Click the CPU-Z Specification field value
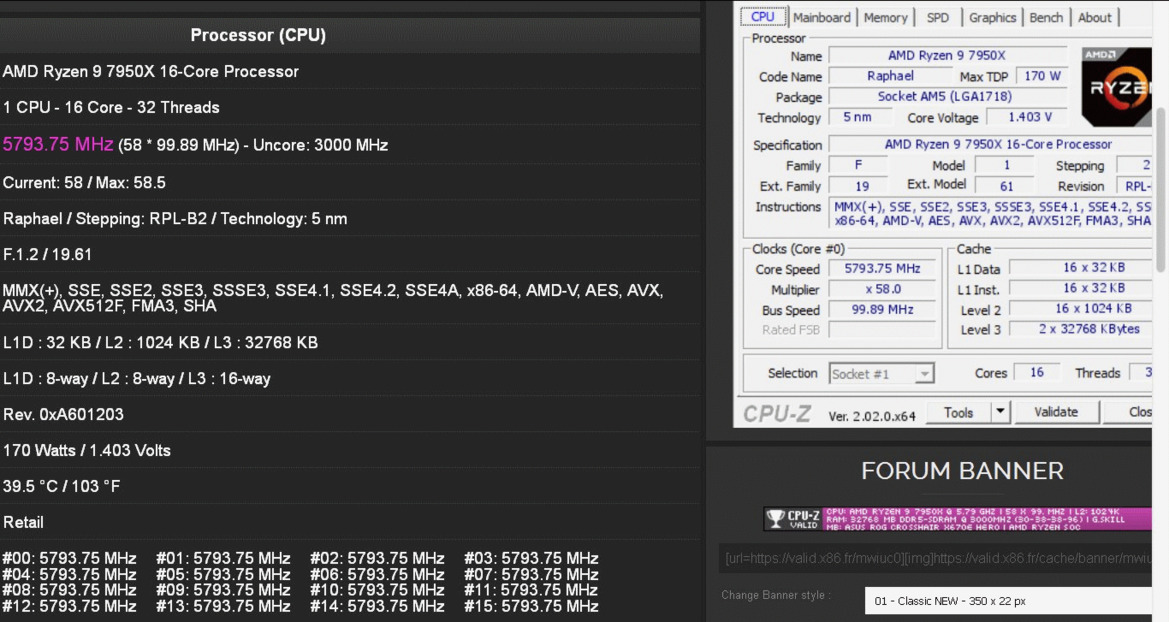The height and width of the screenshot is (622, 1169). (x=991, y=144)
